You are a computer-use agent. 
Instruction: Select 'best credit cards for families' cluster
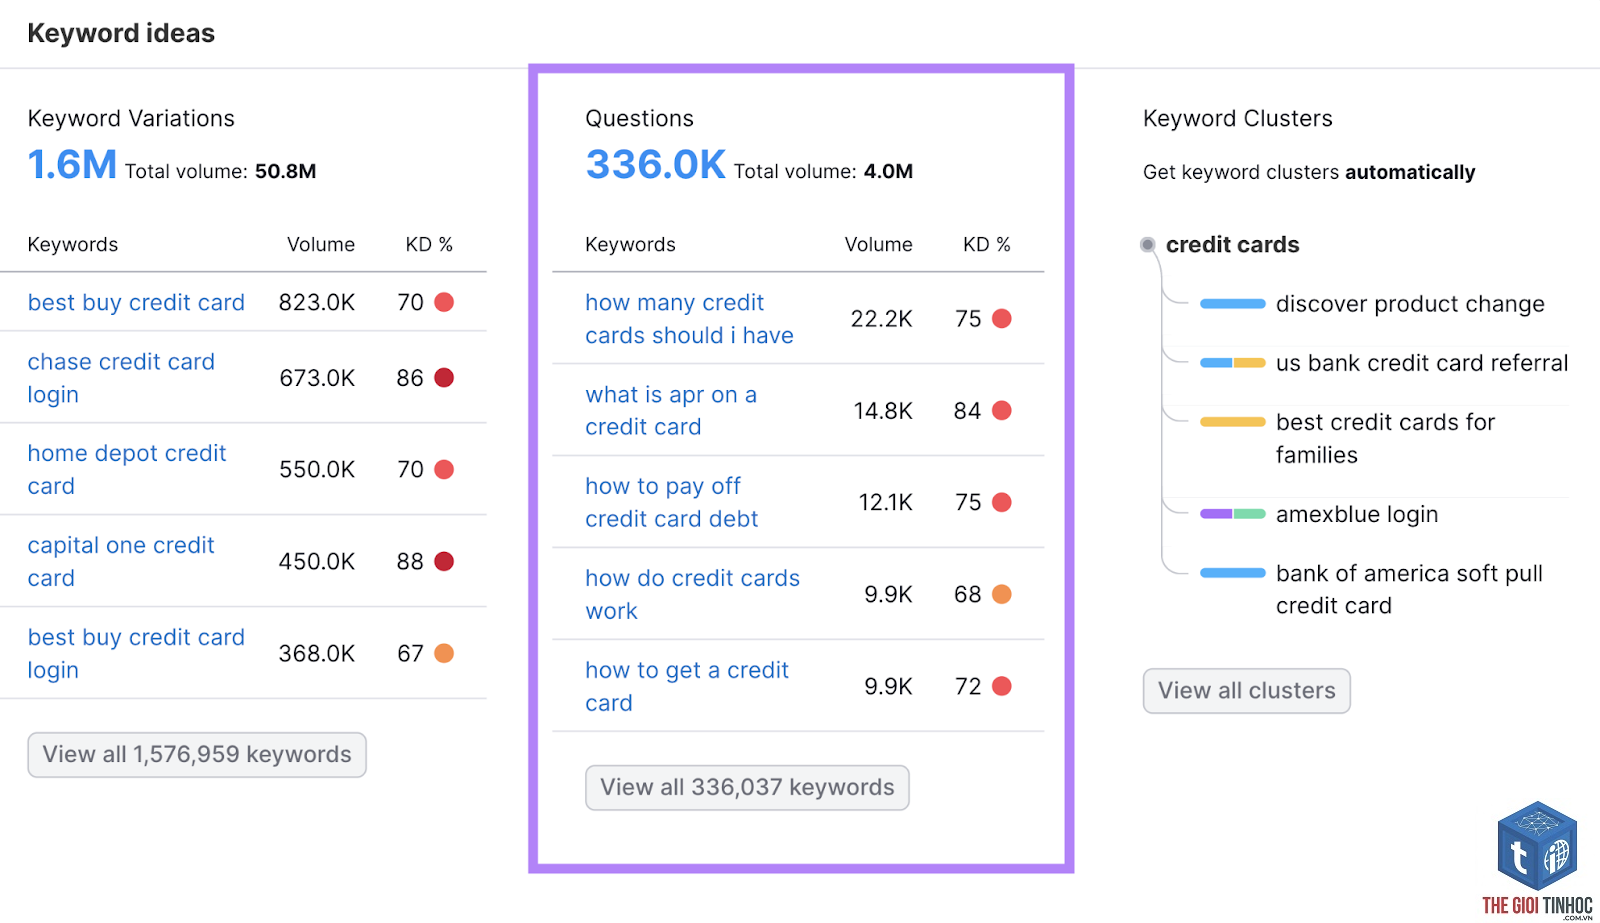point(1385,438)
